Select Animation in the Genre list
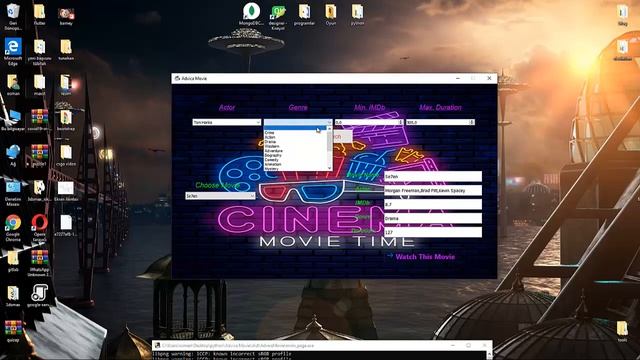 [x=296, y=164]
